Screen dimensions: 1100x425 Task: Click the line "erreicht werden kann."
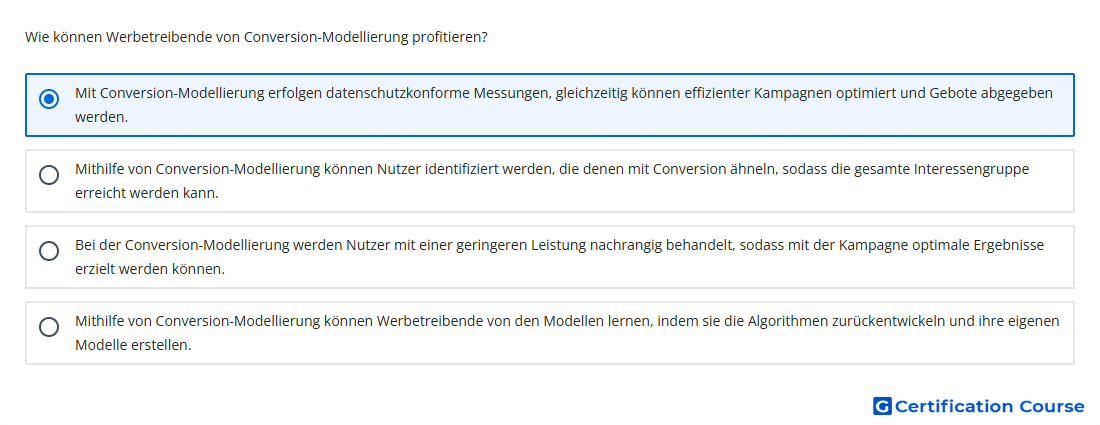tap(147, 193)
